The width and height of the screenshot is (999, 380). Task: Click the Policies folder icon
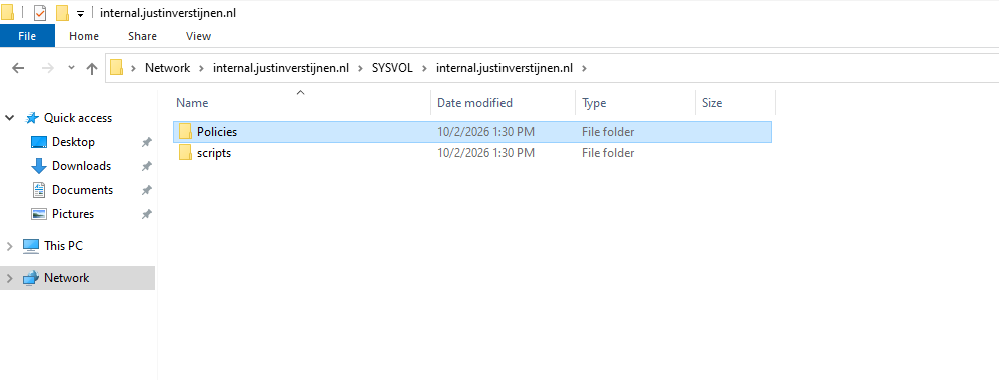click(x=185, y=132)
